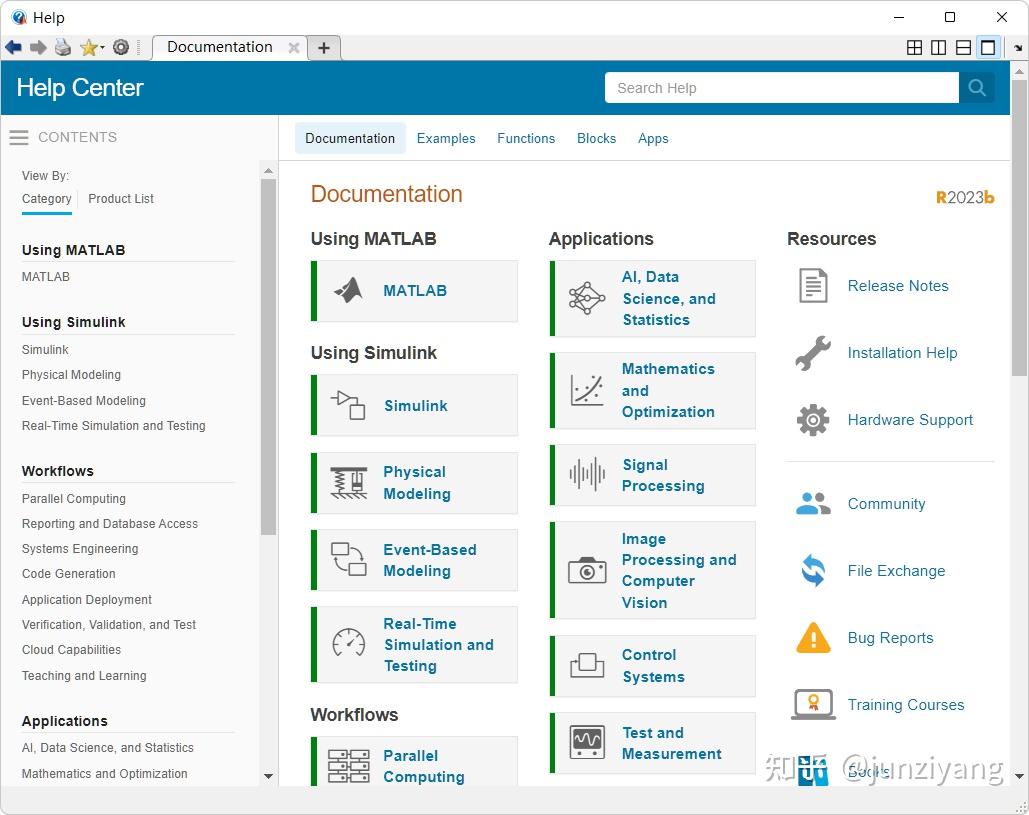This screenshot has height=815, width=1029.
Task: Open Cloud Capabilities in the sidebar
Action: [x=71, y=650]
